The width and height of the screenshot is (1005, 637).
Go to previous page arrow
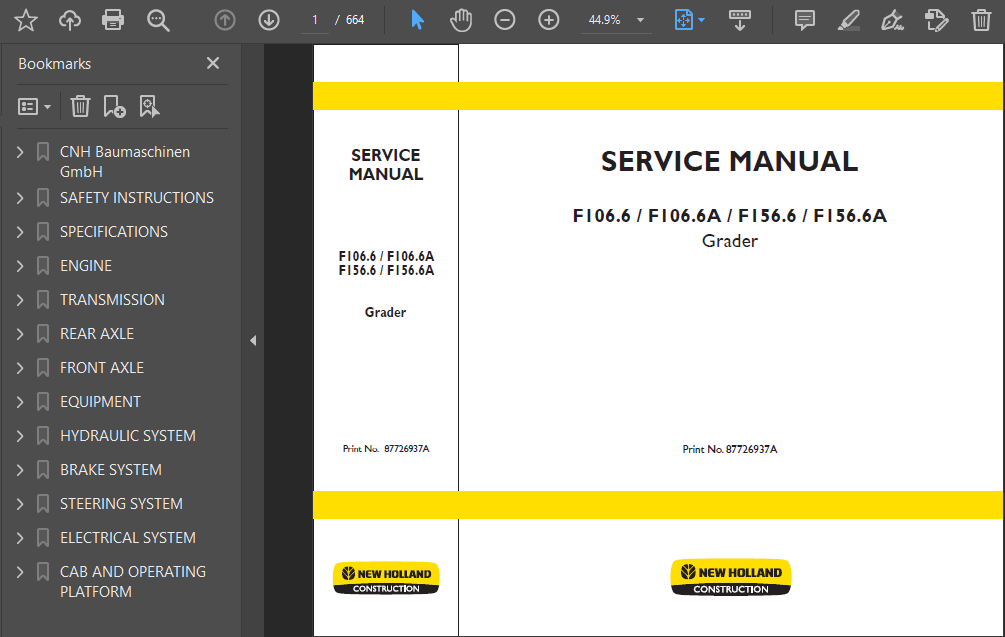[x=225, y=21]
